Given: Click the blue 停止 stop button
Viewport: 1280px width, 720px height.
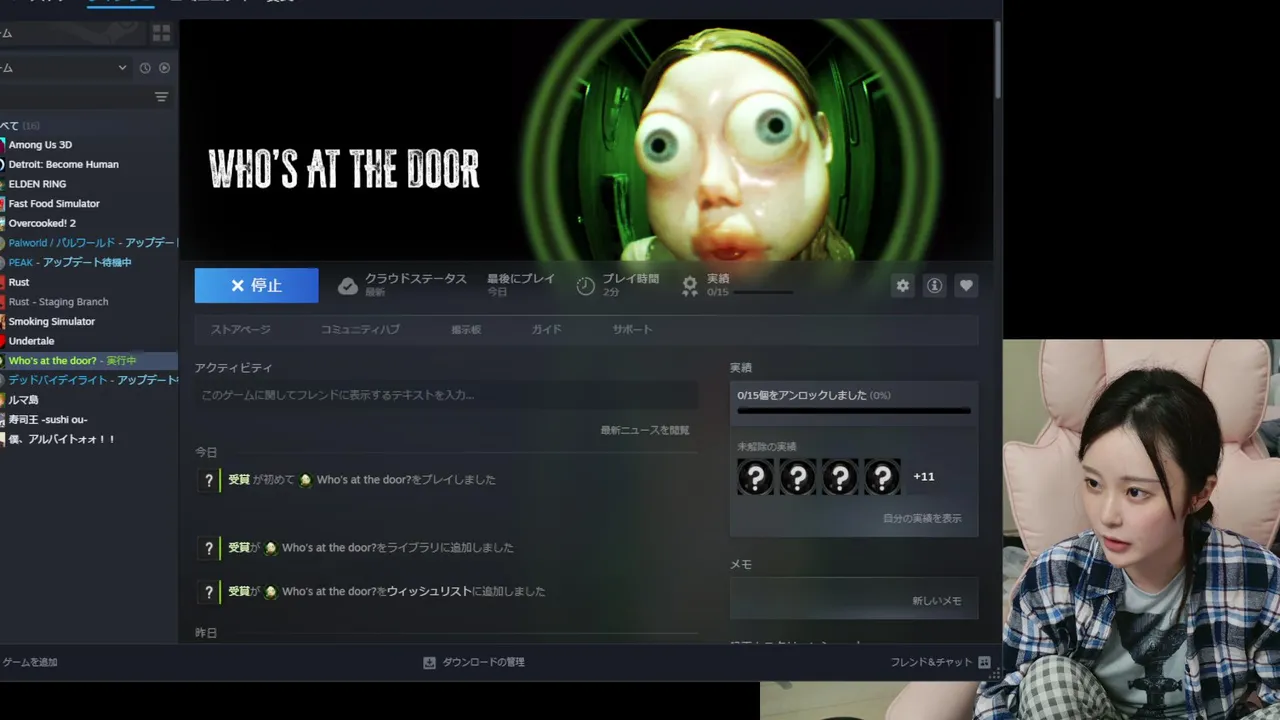Looking at the screenshot, I should [256, 285].
